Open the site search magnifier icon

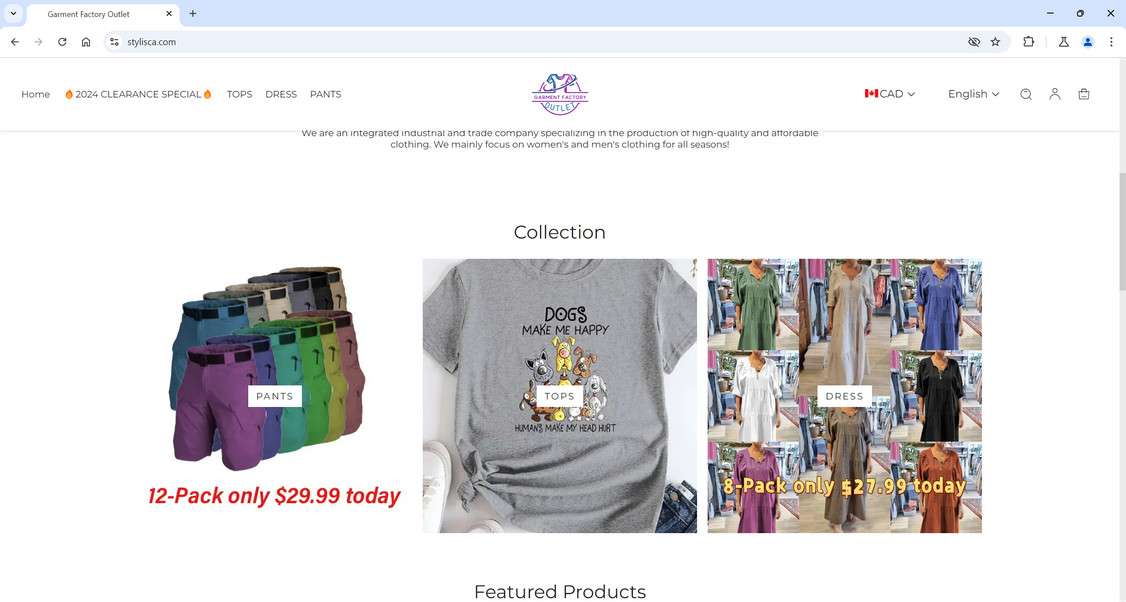tap(1026, 94)
